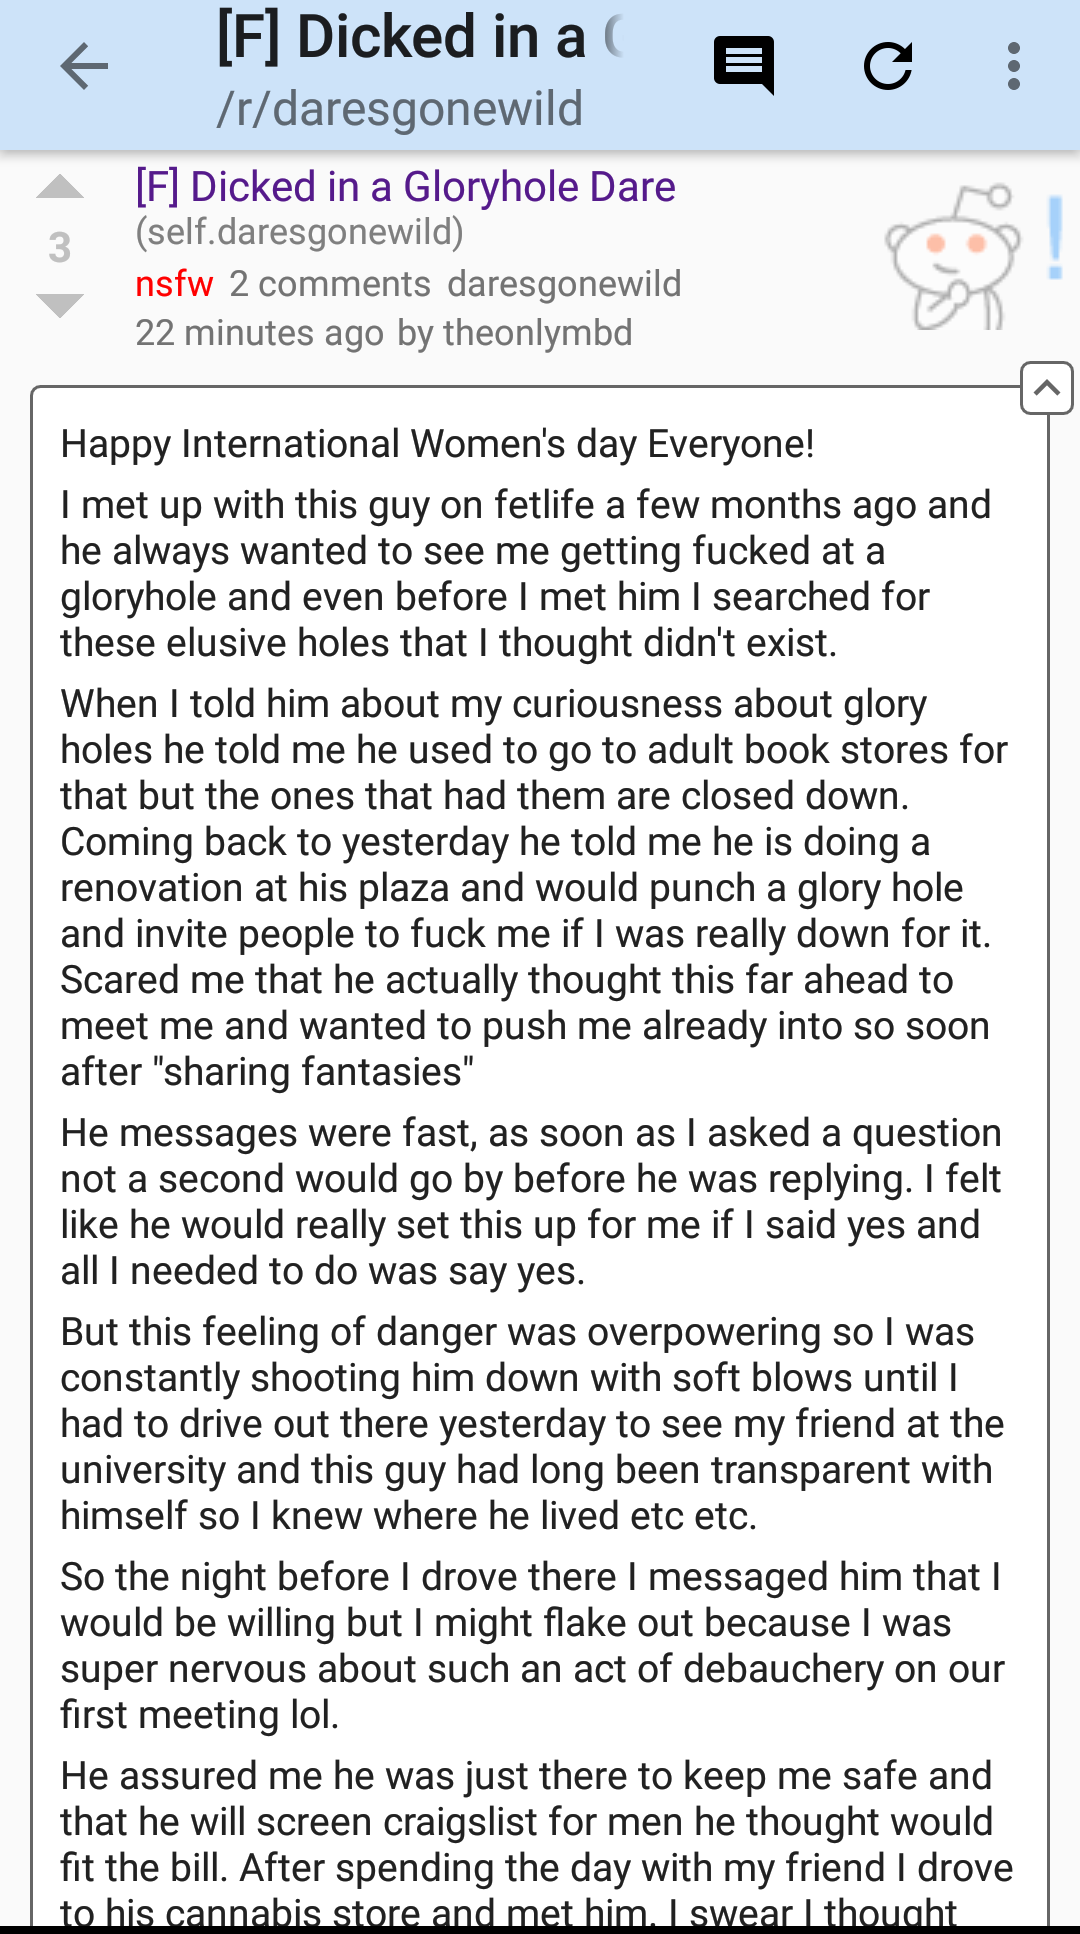Tap the truncated title in the header bar
This screenshot has height=1934, width=1080.
pos(420,38)
